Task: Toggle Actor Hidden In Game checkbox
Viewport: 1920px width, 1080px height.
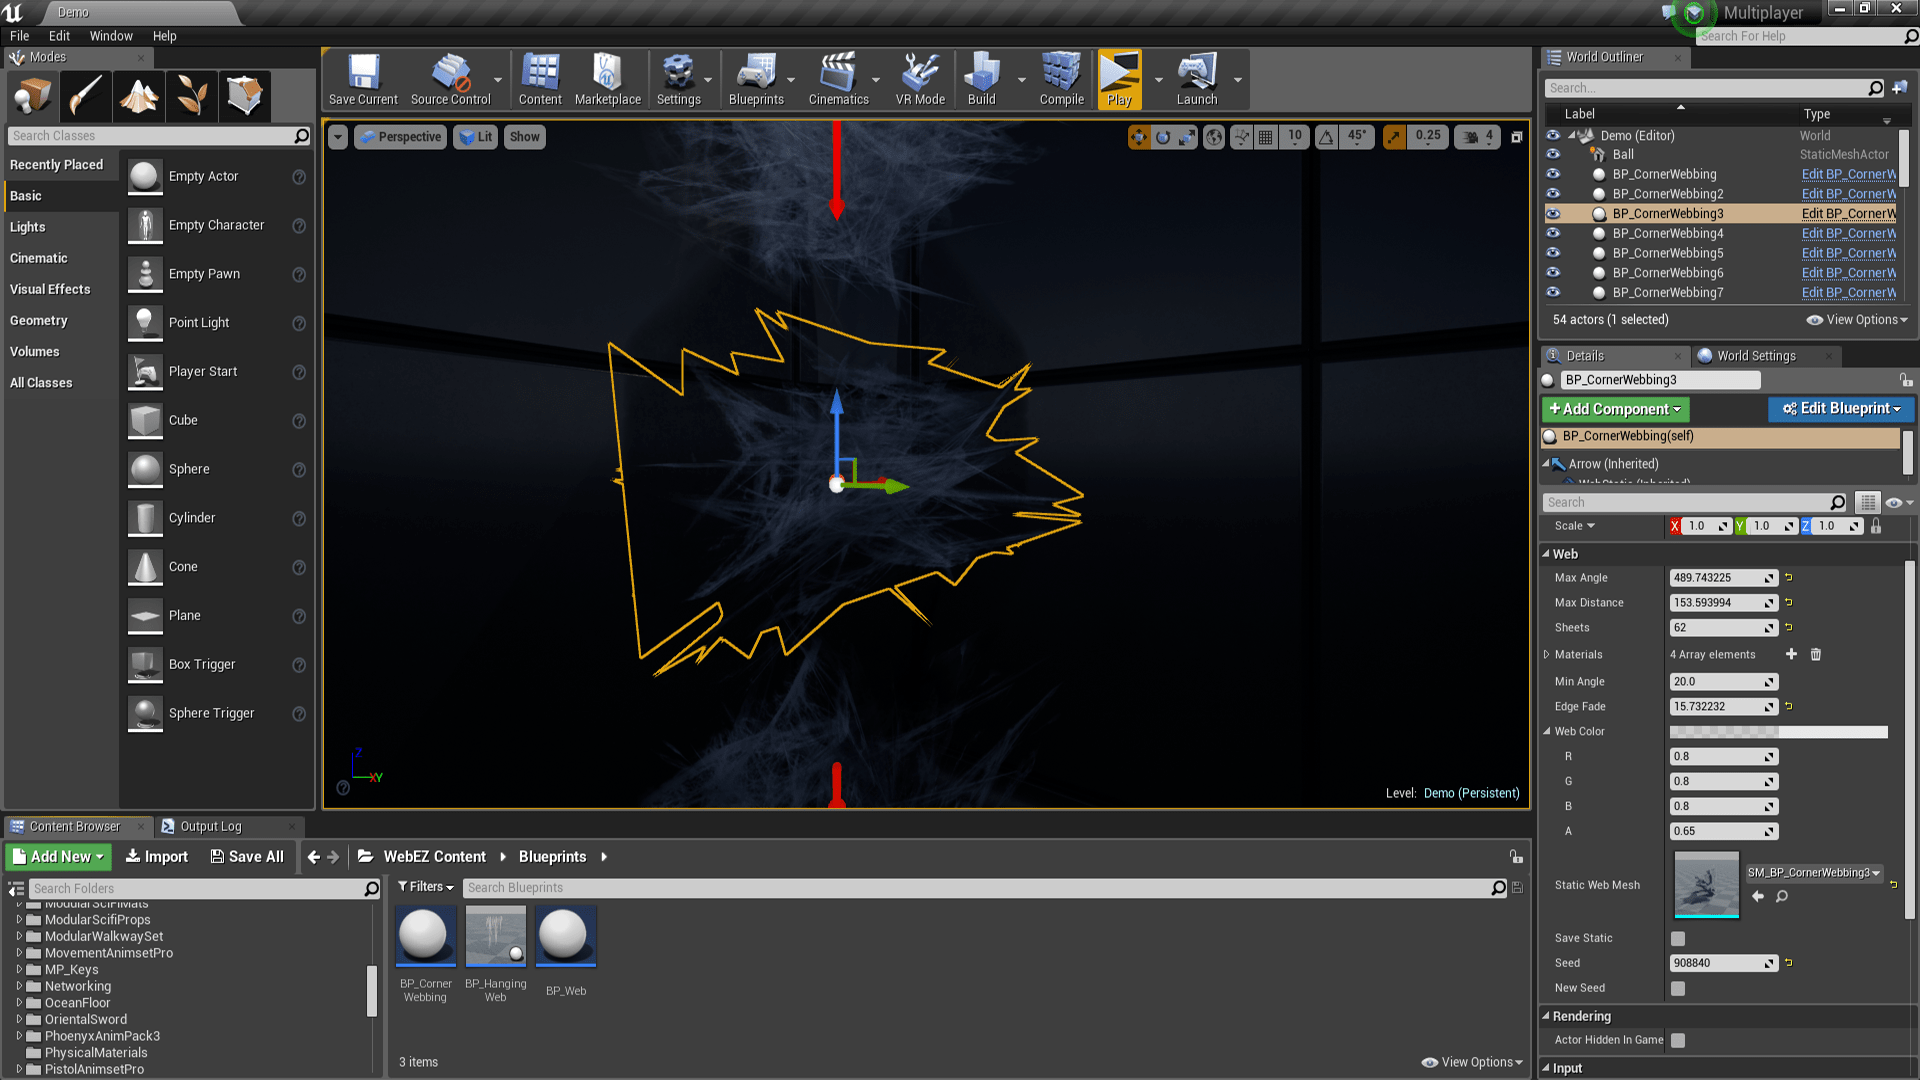Action: [1676, 1040]
